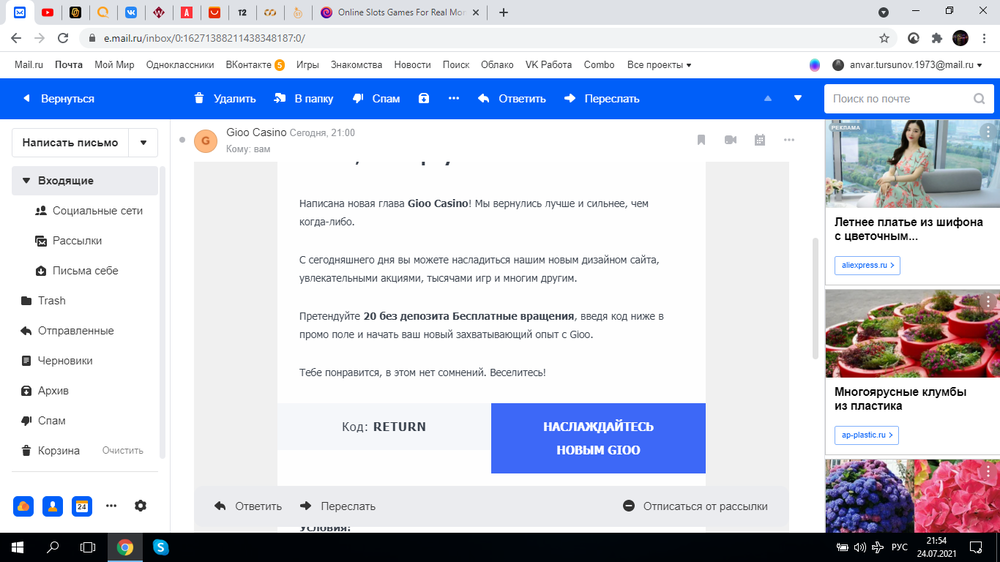Compose new message Написать письмо
Viewport: 1000px width, 562px height.
point(70,142)
